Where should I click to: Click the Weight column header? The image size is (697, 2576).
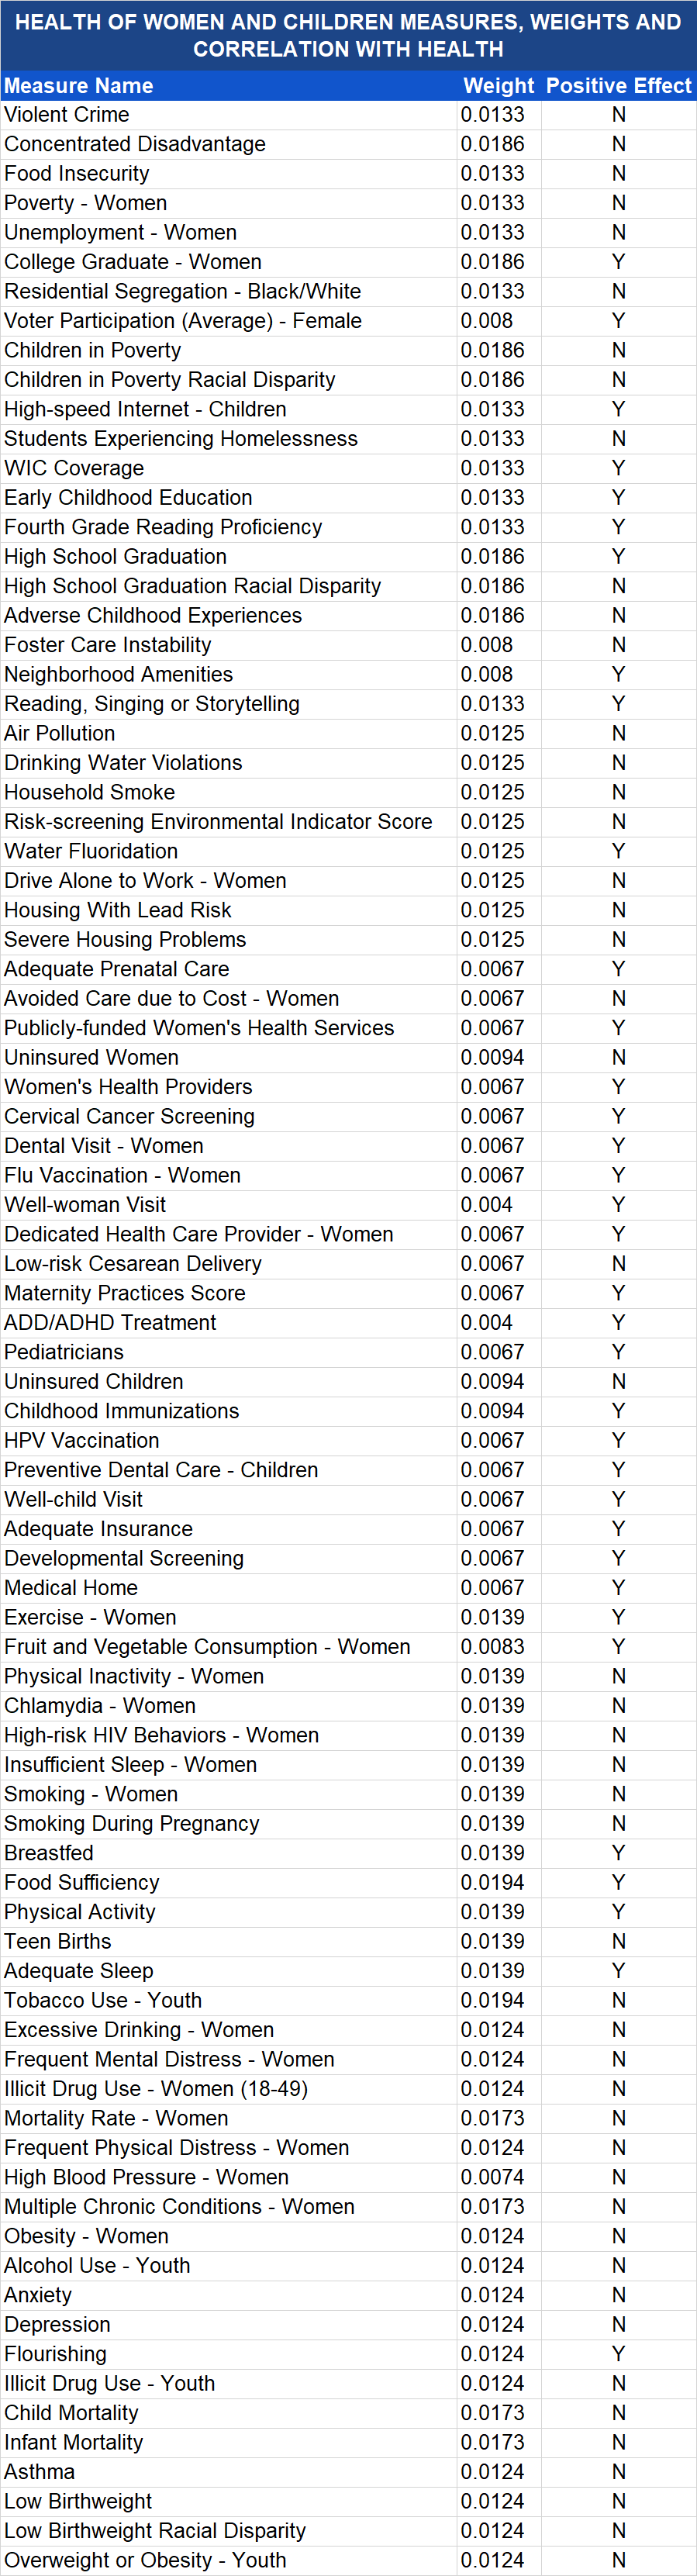(499, 86)
